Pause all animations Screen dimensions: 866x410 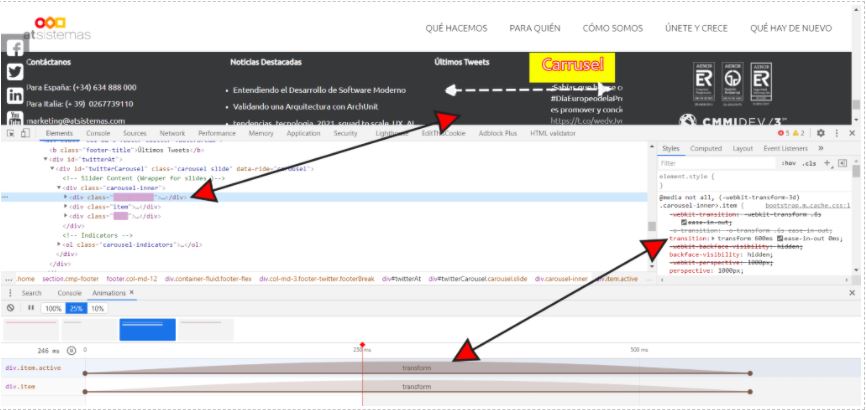(31, 308)
